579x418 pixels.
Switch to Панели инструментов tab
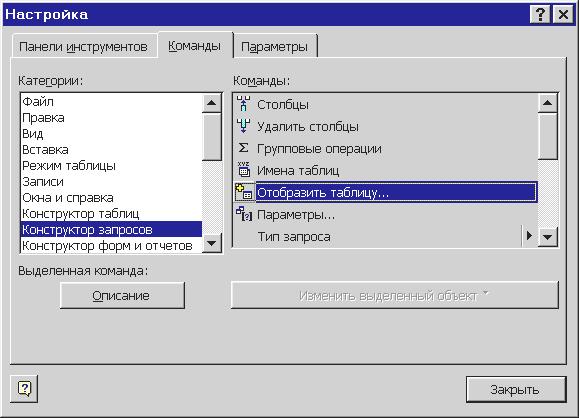83,47
